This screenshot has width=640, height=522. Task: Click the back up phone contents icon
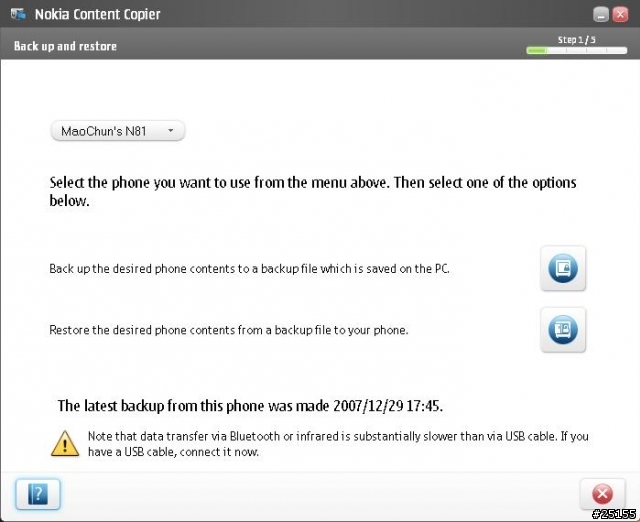click(x=563, y=268)
